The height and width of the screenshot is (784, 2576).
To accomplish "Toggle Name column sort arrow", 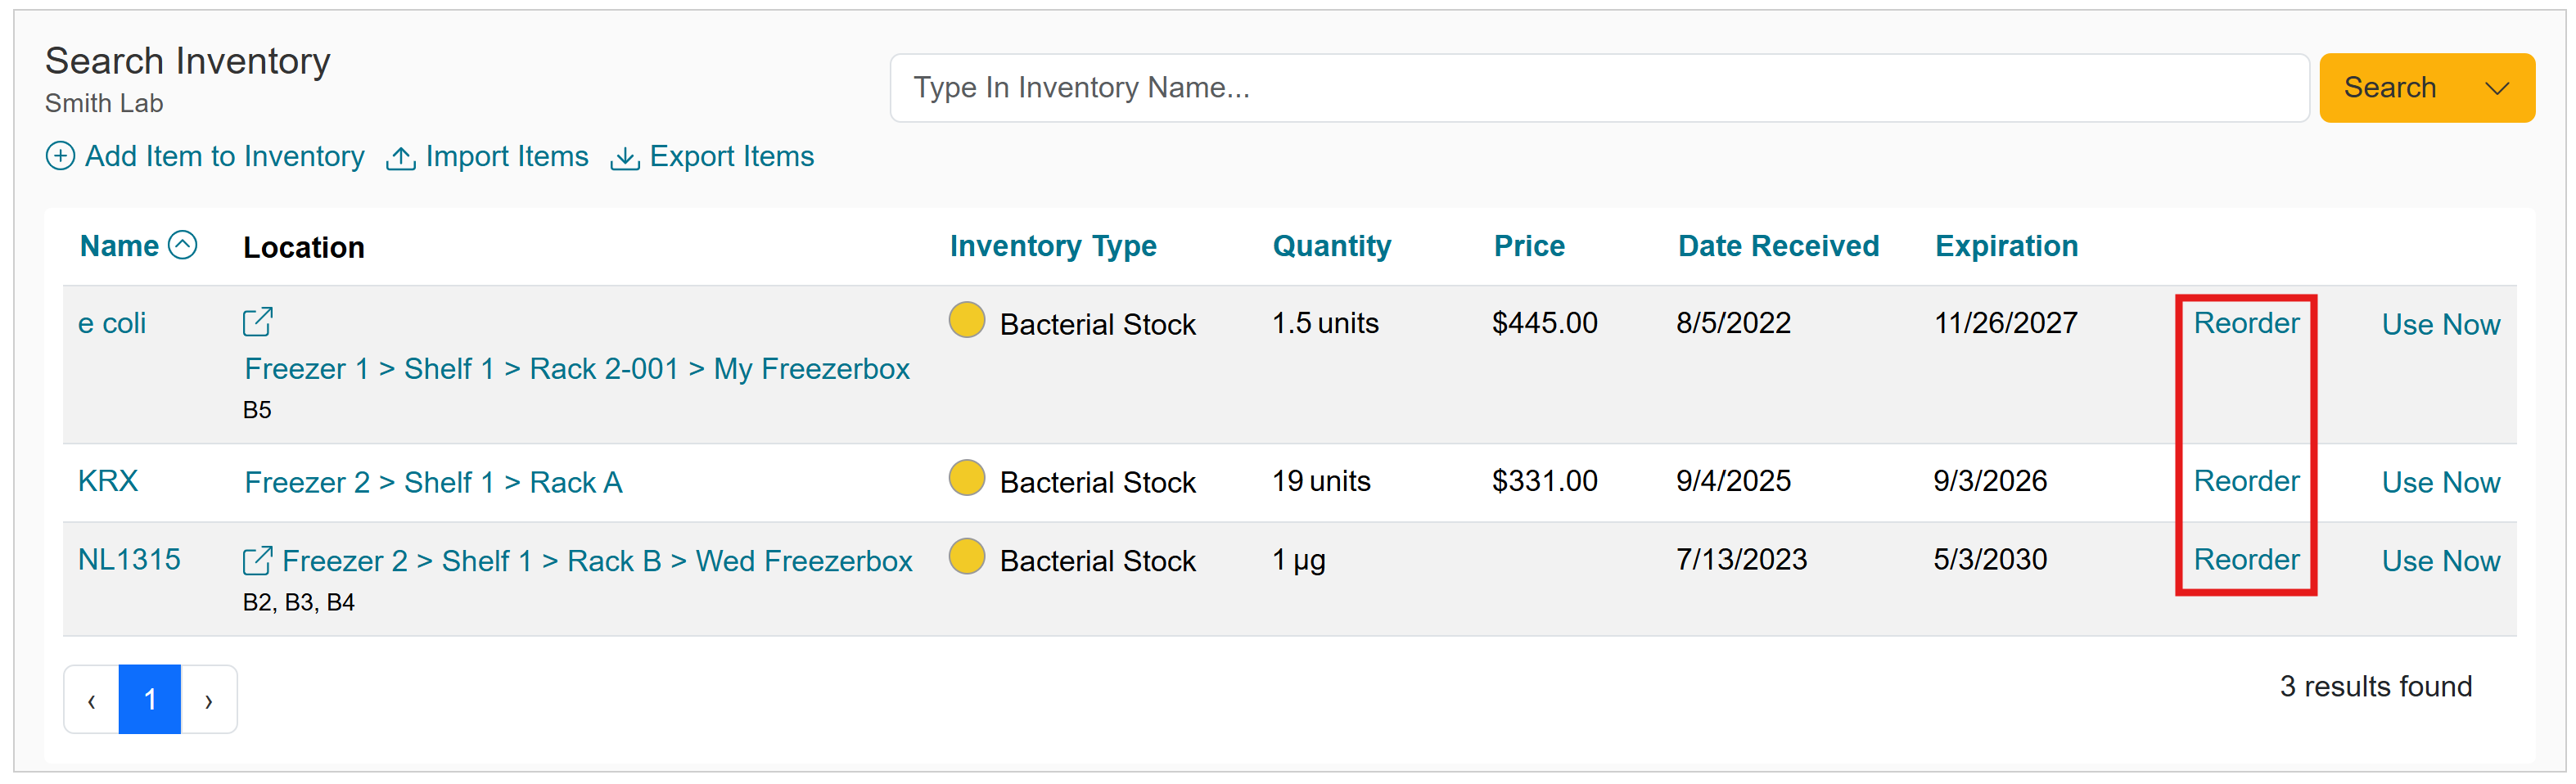I will coord(183,245).
